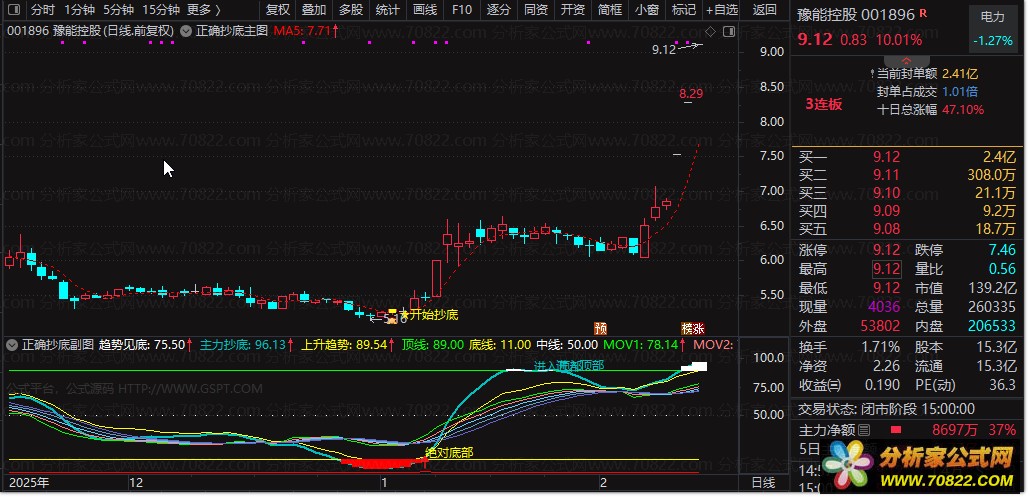Click the 榜涨 marker on the chart
This screenshot has height=497, width=1030.
point(692,328)
